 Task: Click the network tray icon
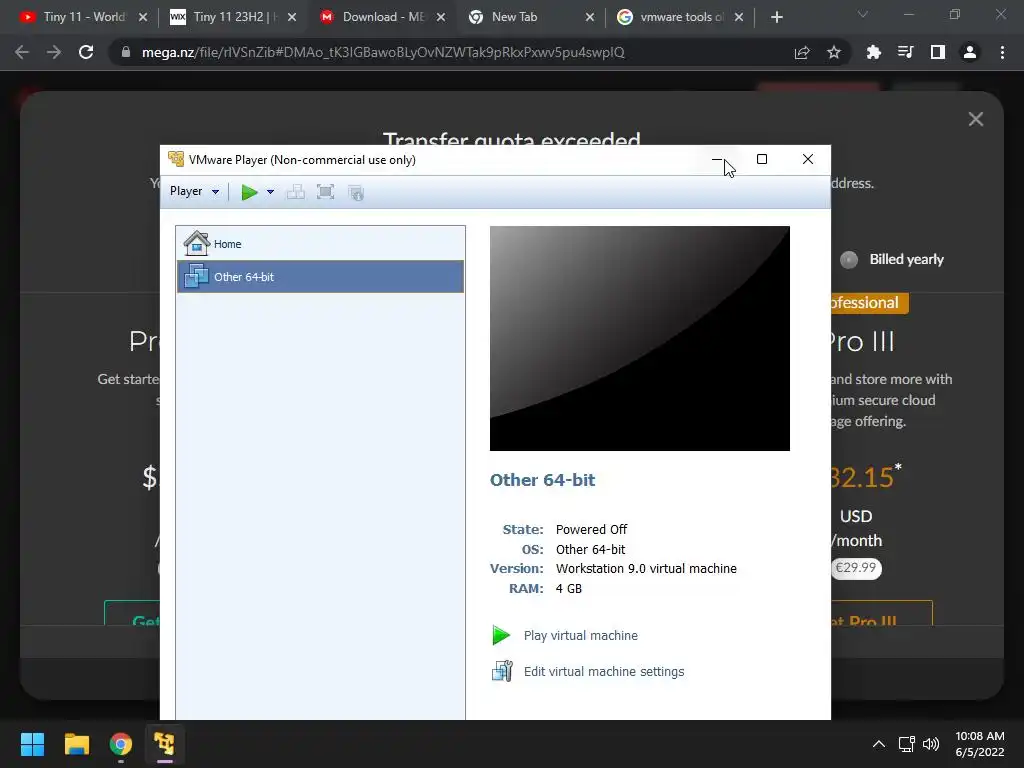(x=906, y=744)
